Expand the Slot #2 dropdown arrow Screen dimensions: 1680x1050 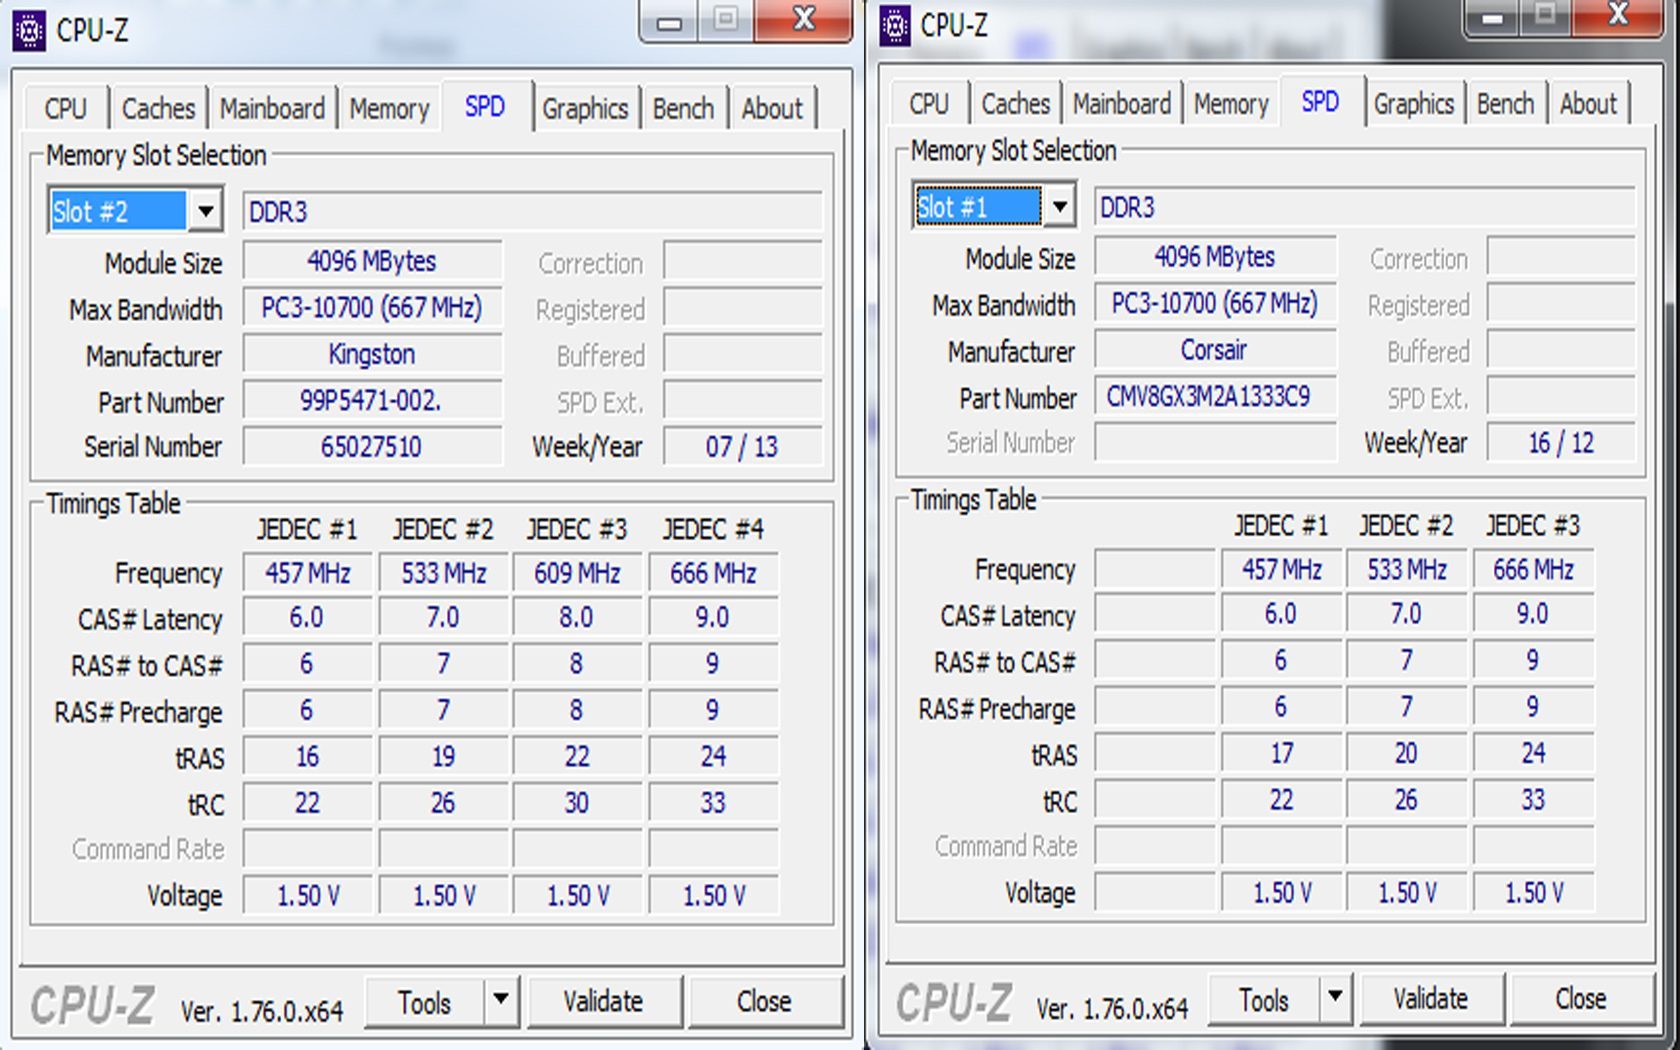[x=205, y=211]
